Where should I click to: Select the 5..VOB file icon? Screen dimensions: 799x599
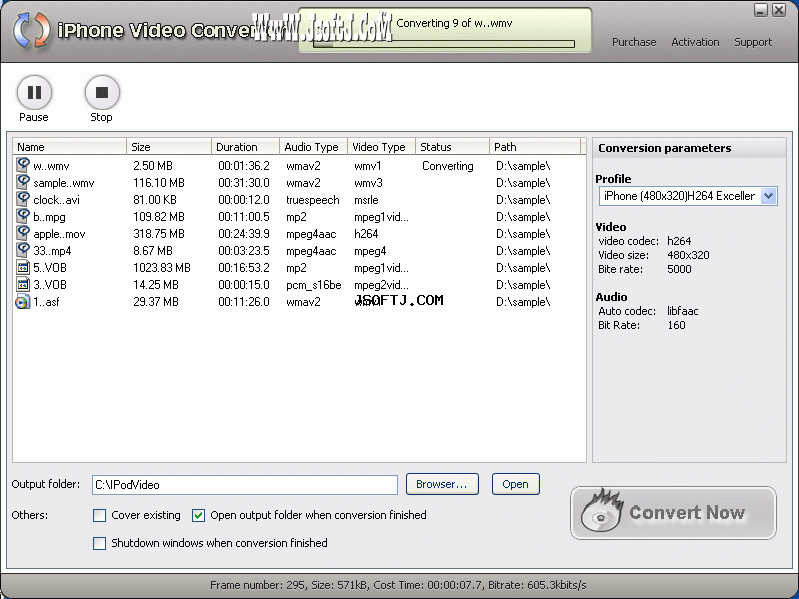[x=22, y=267]
